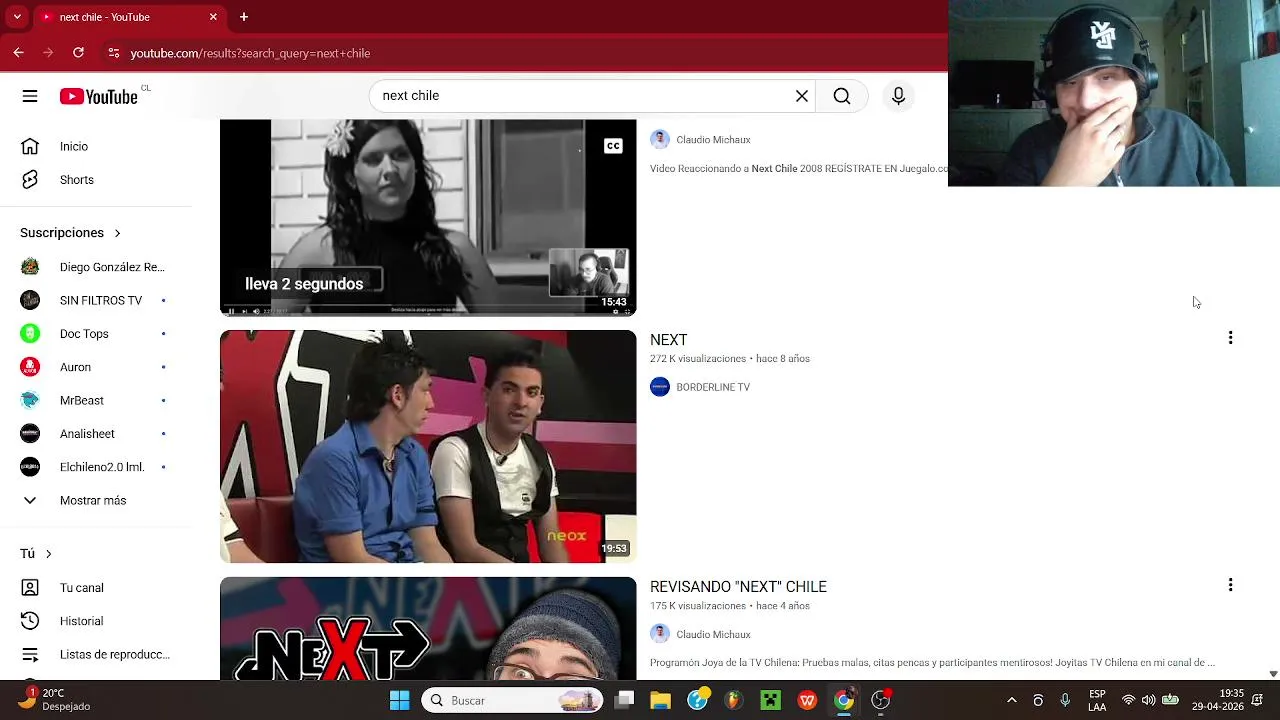Go back with the browser back arrow
The height and width of the screenshot is (720, 1280).
pyautogui.click(x=19, y=53)
